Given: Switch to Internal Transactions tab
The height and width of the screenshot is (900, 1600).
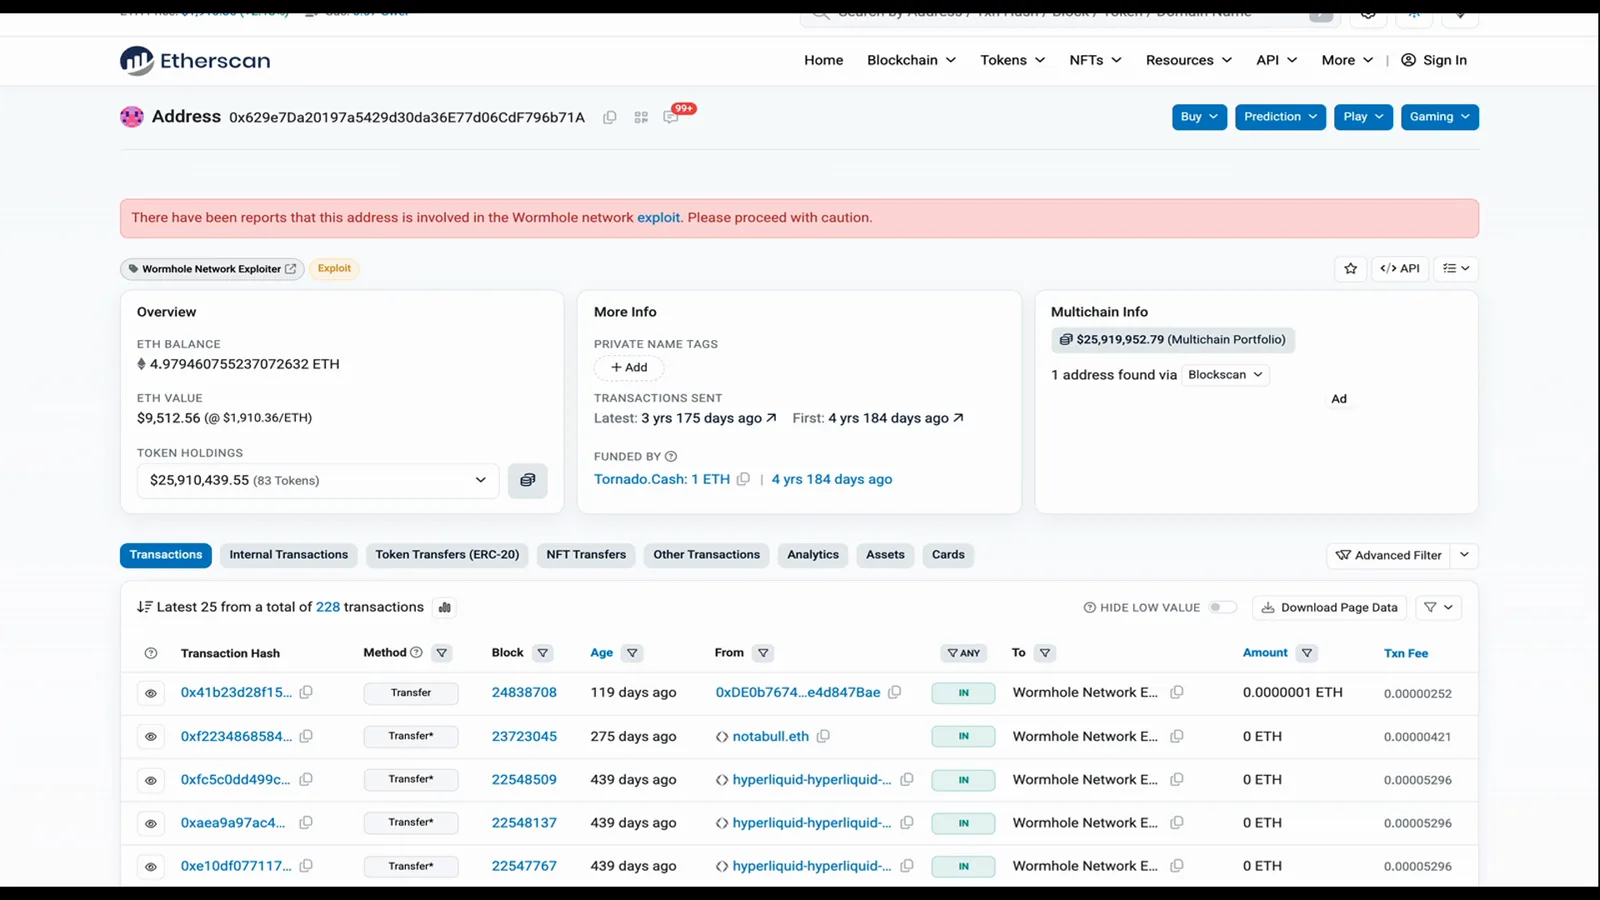Looking at the screenshot, I should [289, 555].
